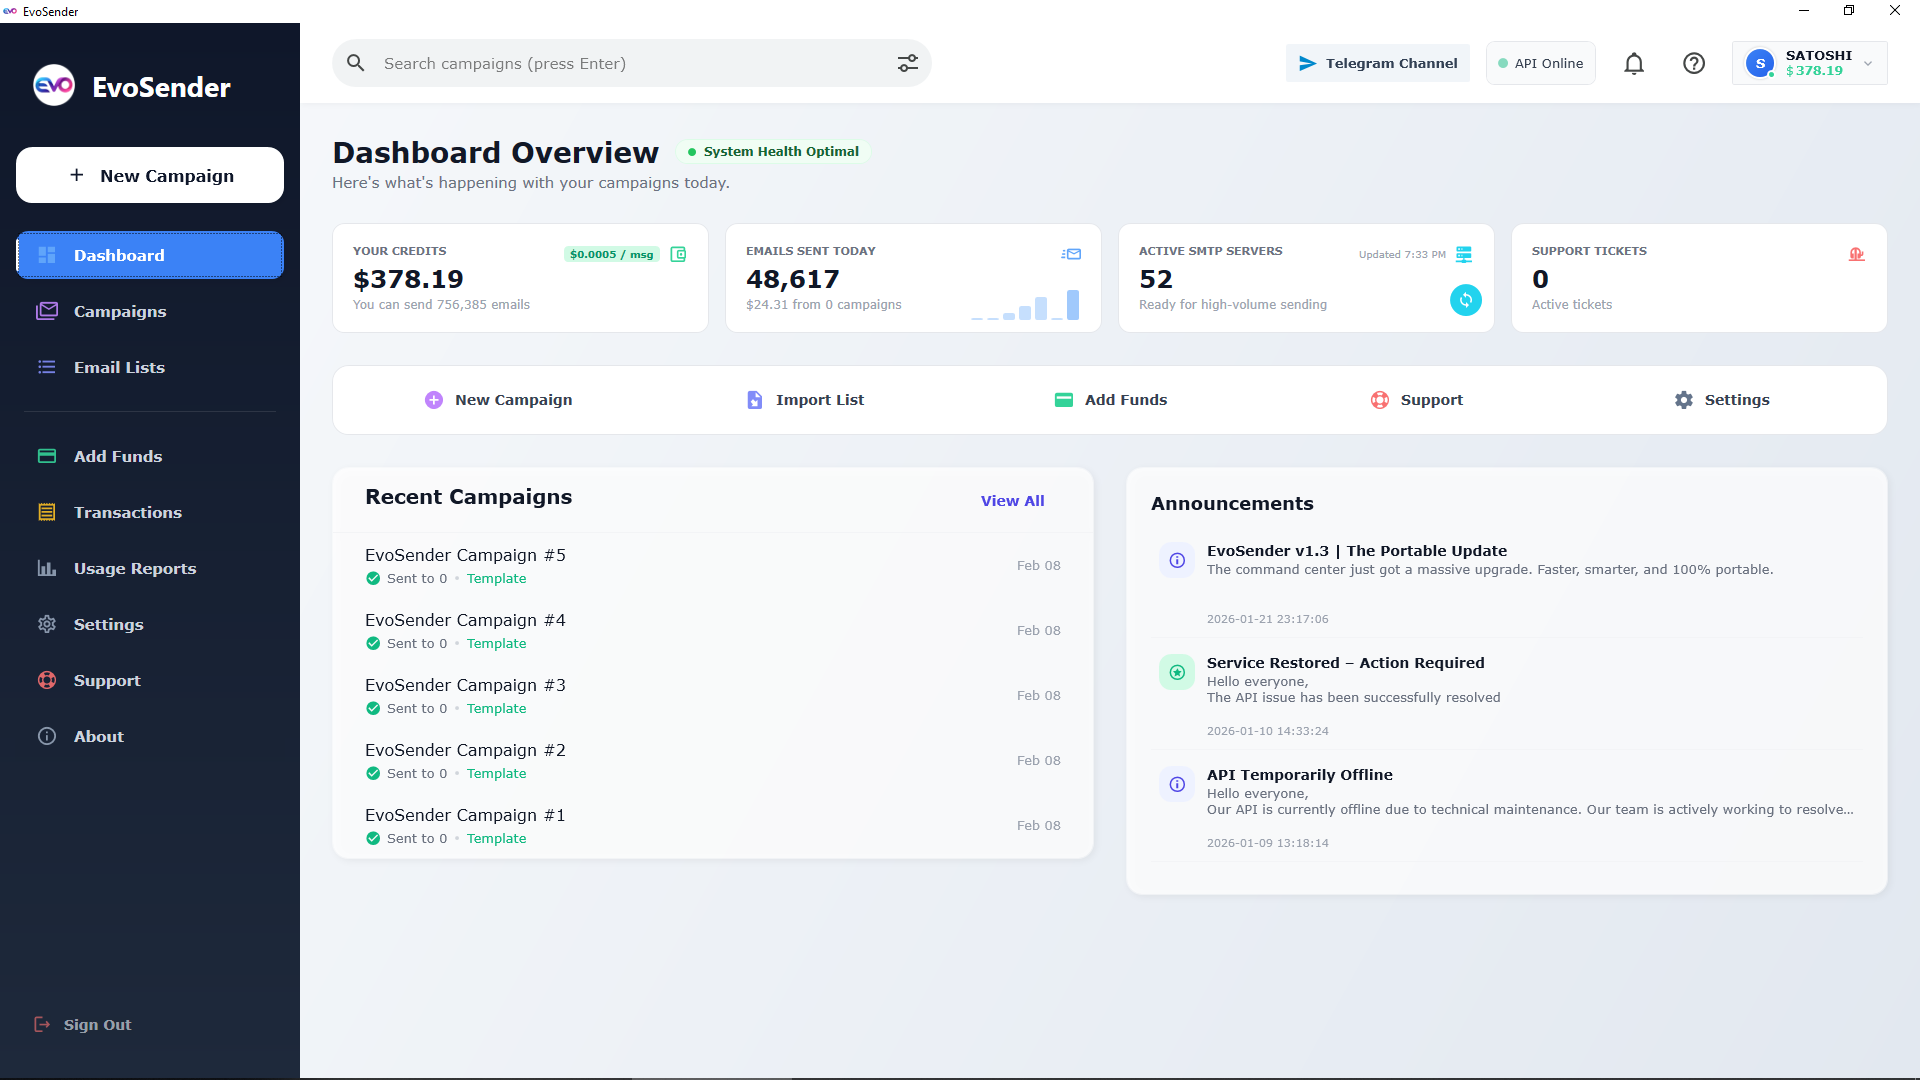Click the notification bell icon
Screen dimensions: 1920x1080
1634,63
